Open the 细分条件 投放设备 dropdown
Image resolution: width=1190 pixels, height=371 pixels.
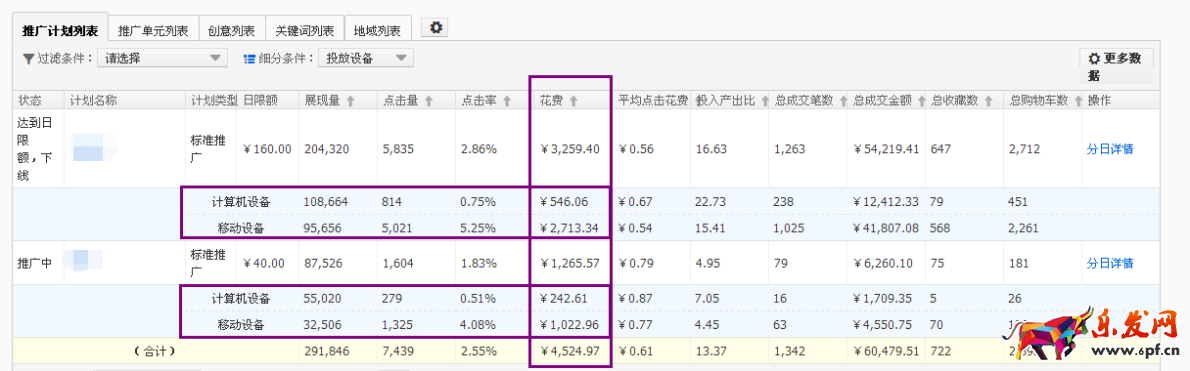tap(366, 58)
